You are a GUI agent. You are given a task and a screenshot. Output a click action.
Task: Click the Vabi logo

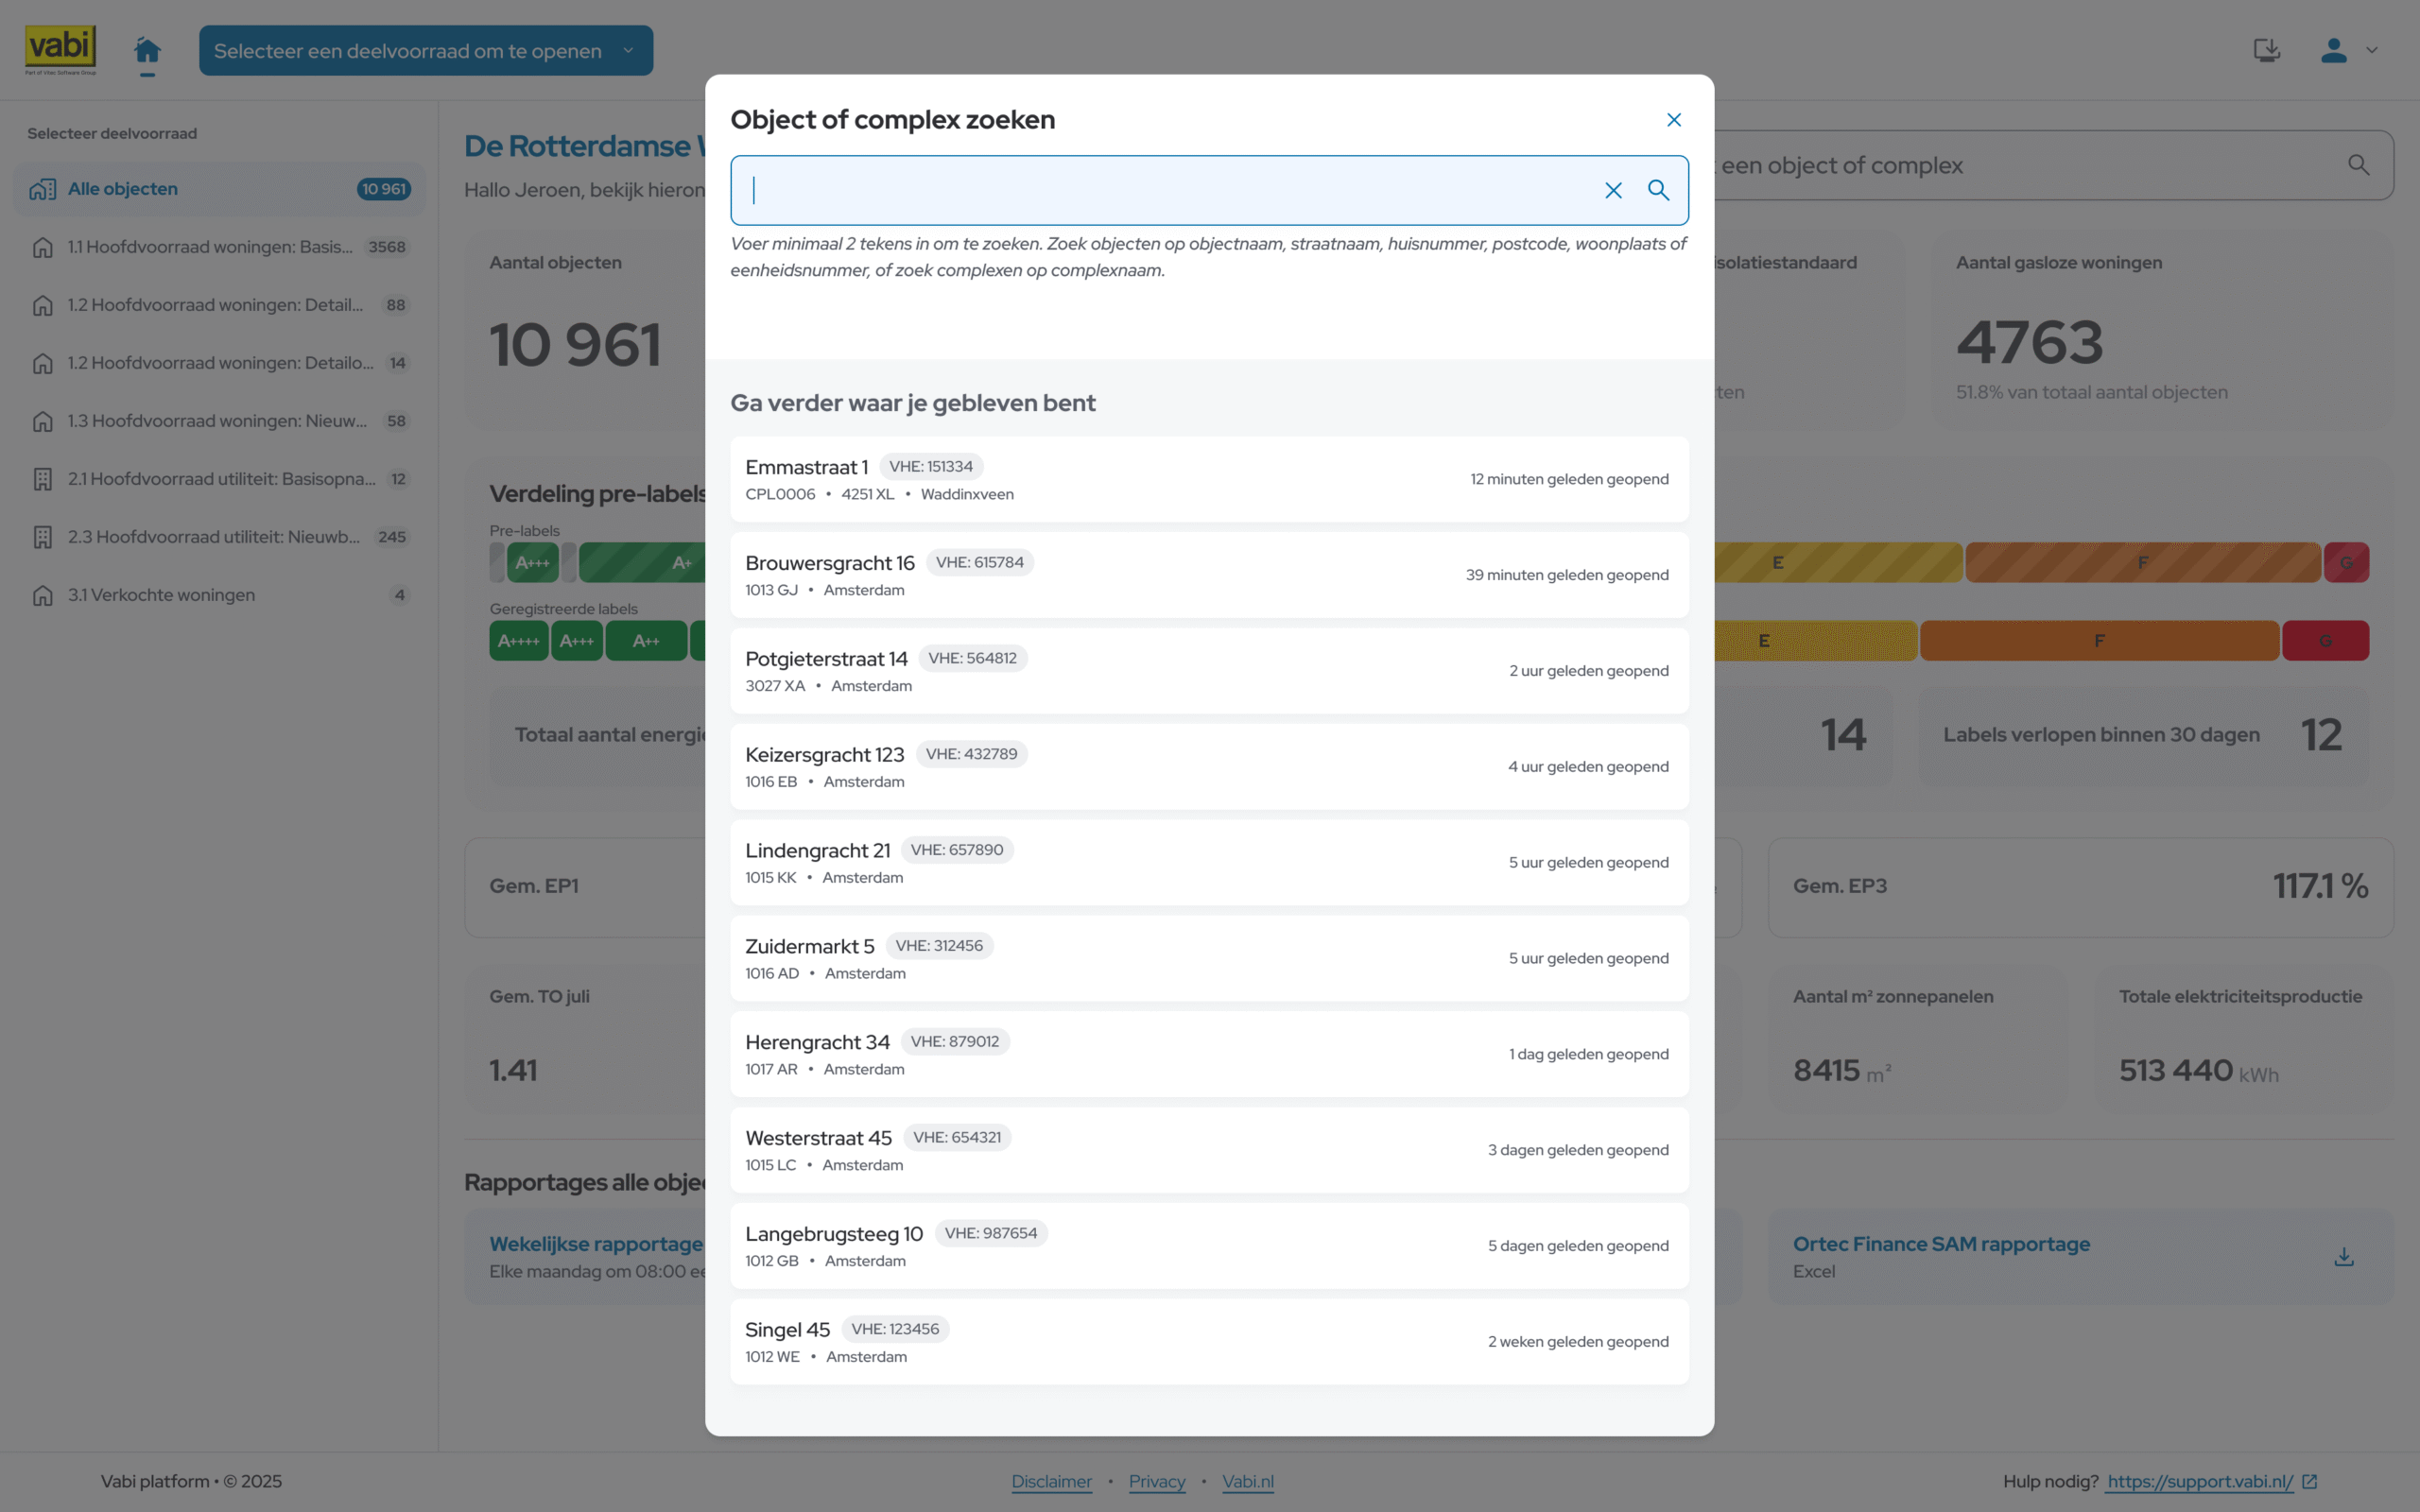pos(61,50)
